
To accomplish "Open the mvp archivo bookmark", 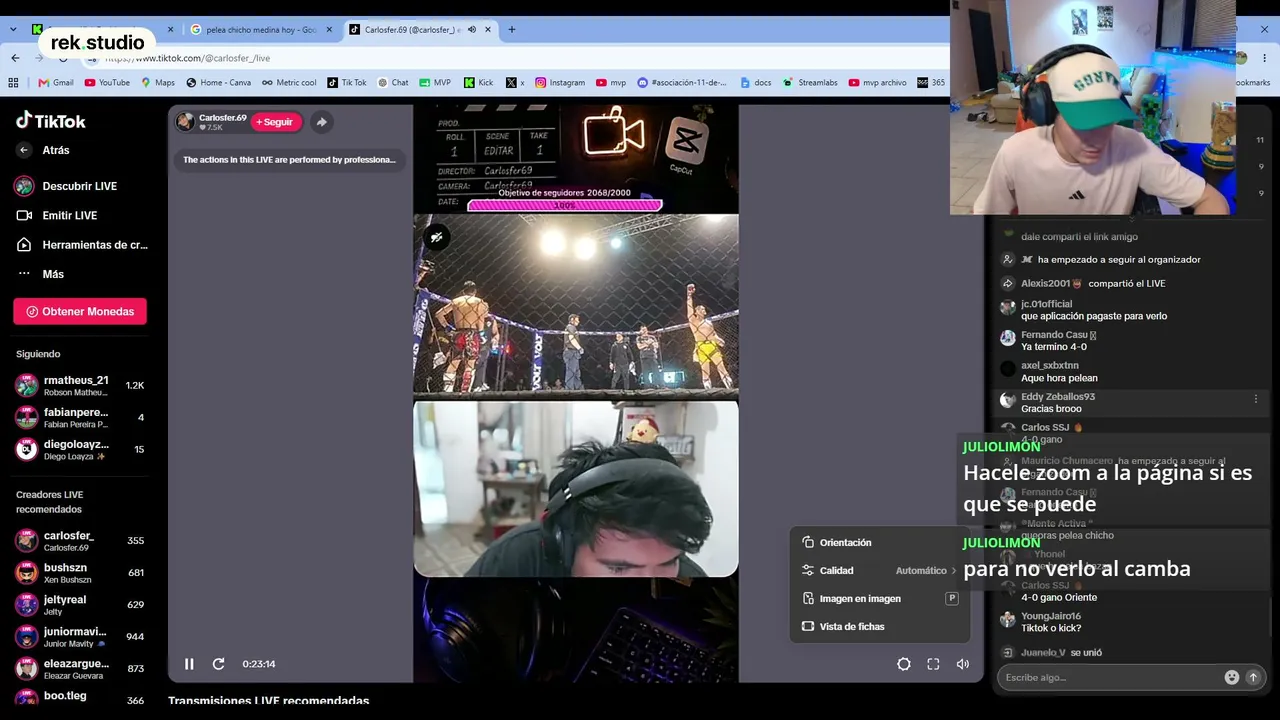I will [x=877, y=83].
